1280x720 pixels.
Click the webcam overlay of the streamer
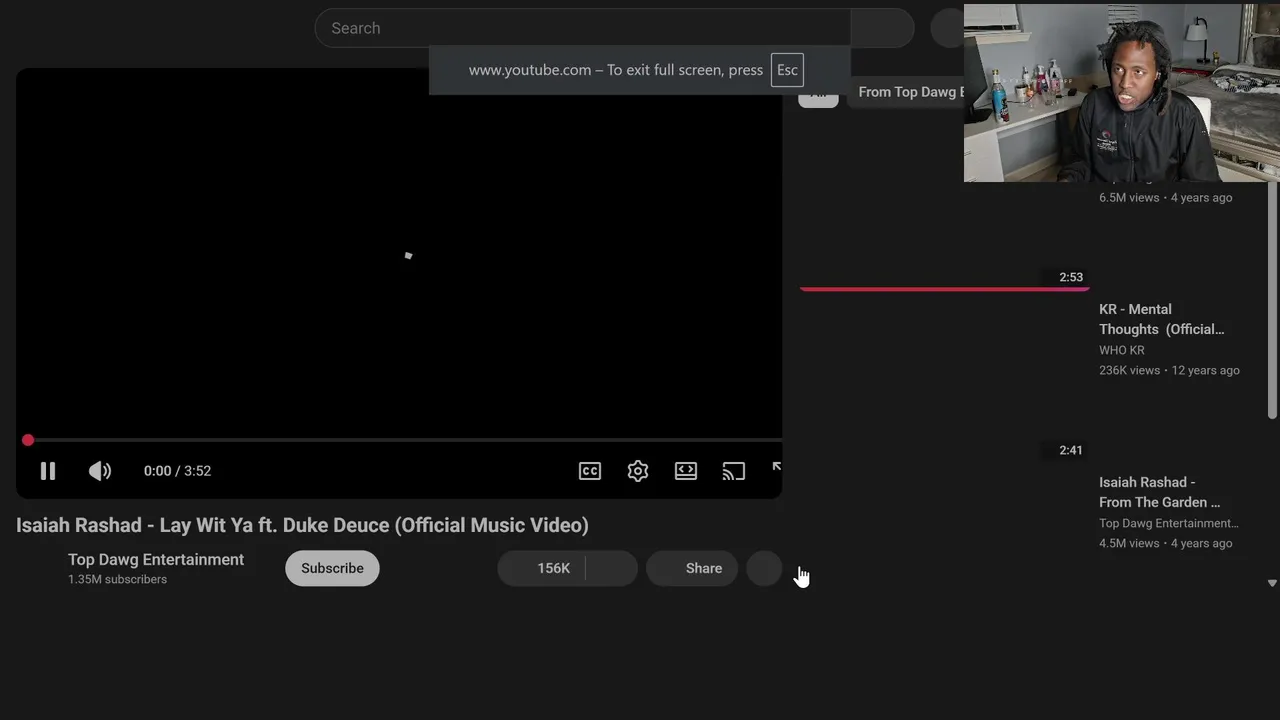[1121, 93]
